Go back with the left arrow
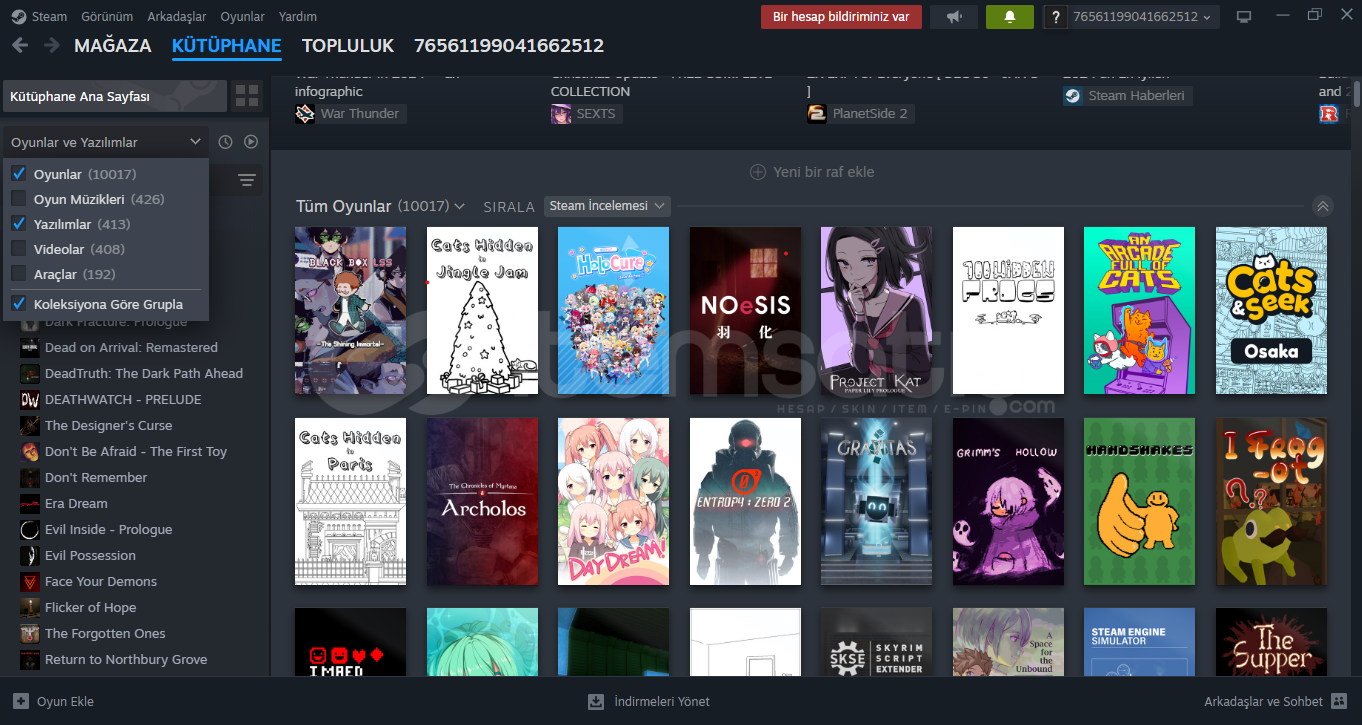 pos(20,45)
